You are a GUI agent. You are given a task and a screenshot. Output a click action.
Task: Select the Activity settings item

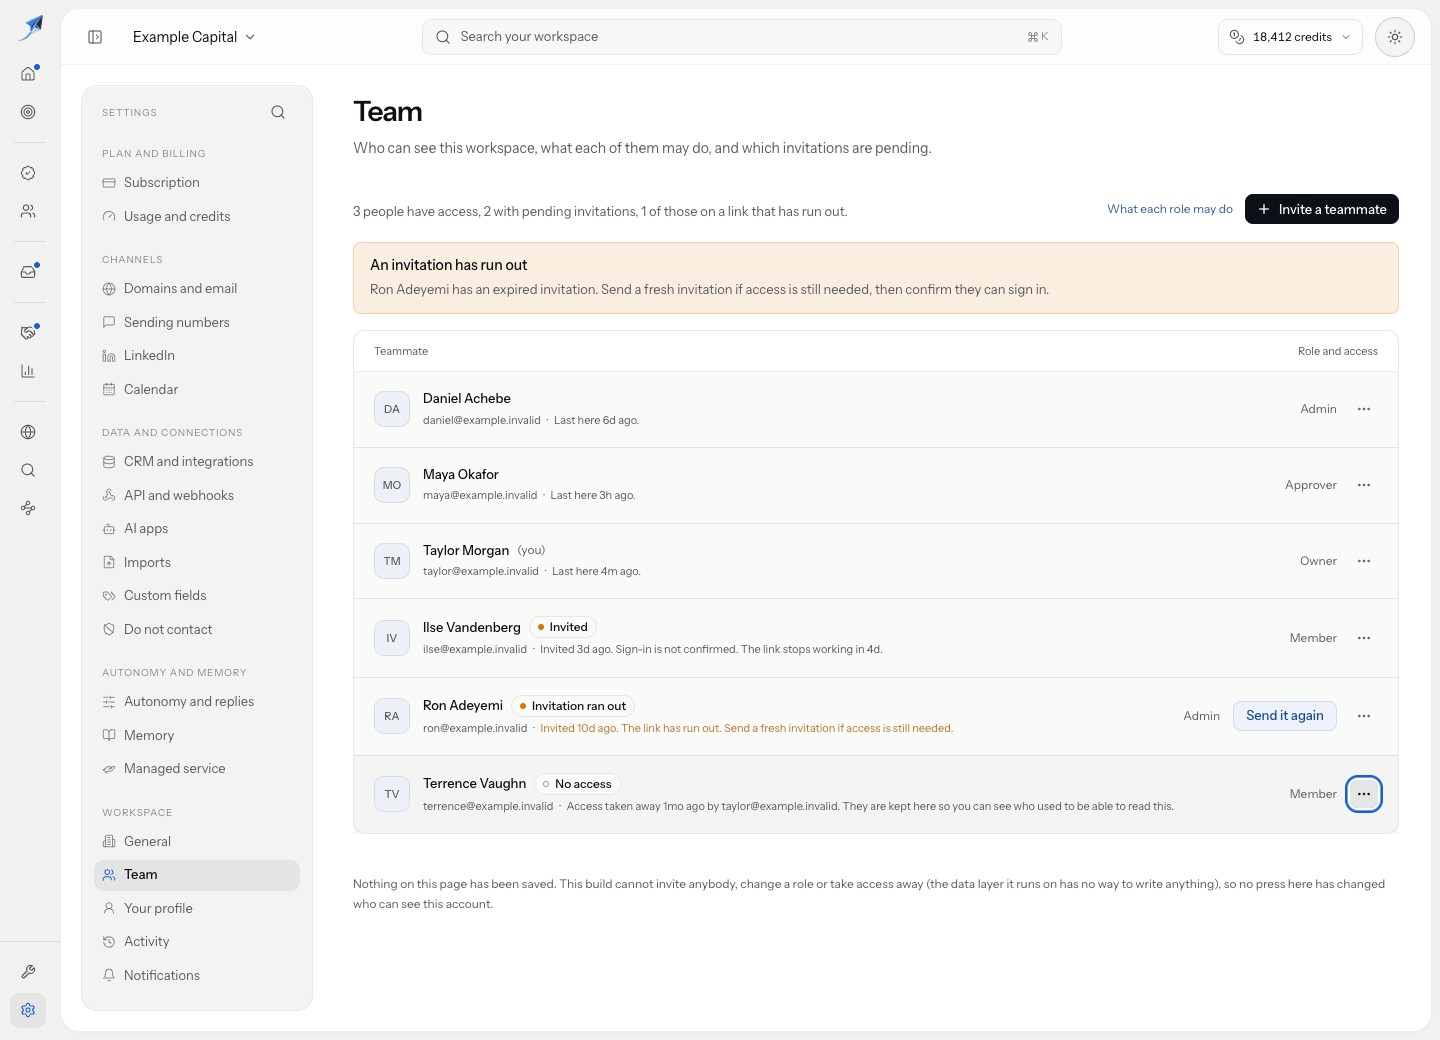tap(197, 941)
